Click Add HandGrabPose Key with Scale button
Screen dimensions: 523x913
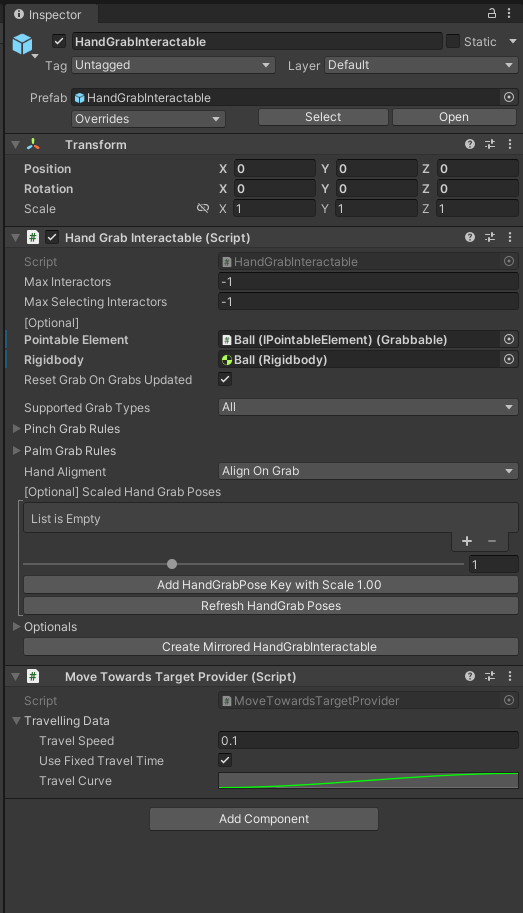[271, 585]
